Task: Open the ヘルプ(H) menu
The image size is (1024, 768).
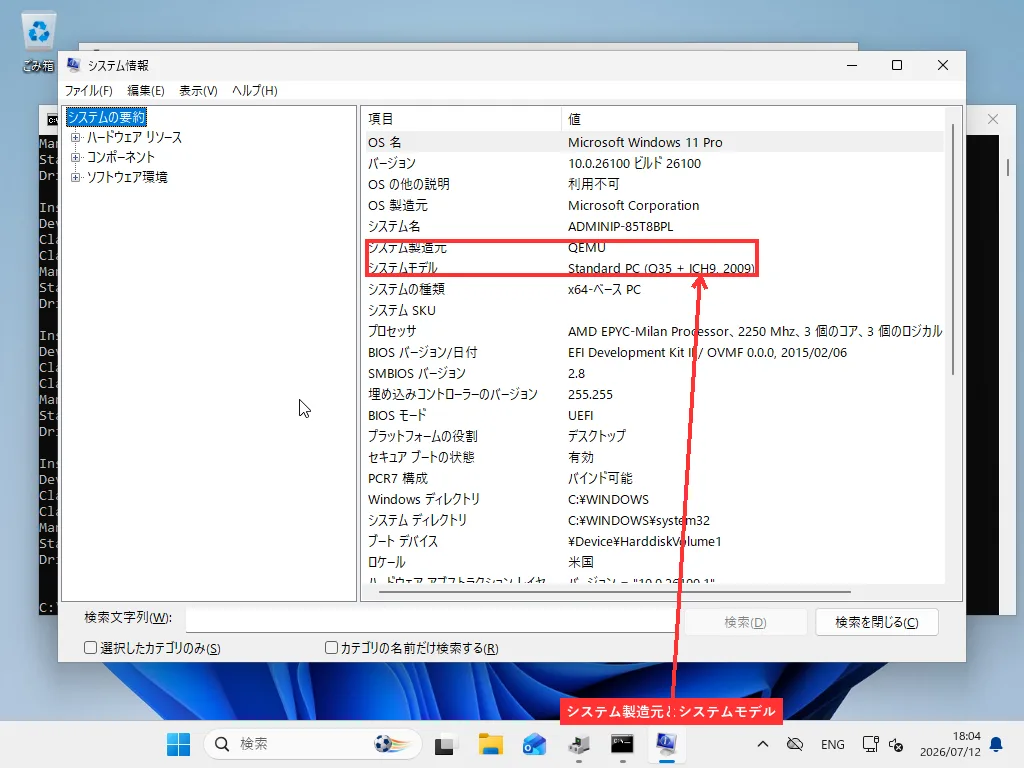Action: pyautogui.click(x=255, y=91)
